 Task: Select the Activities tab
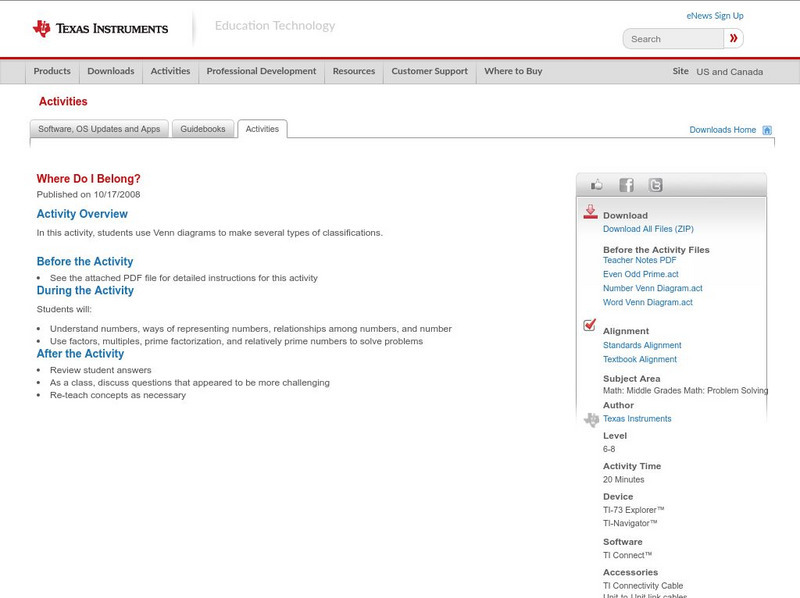point(262,129)
